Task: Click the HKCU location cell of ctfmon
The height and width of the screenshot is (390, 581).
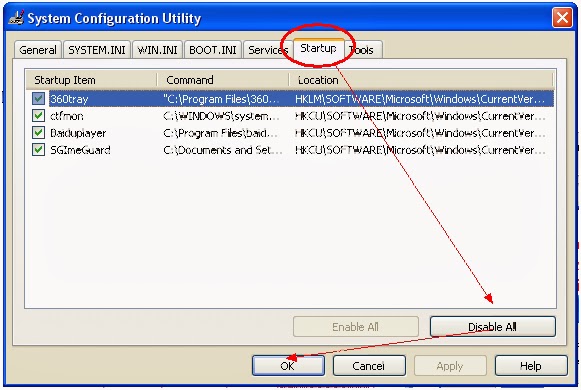Action: pyautogui.click(x=420, y=116)
